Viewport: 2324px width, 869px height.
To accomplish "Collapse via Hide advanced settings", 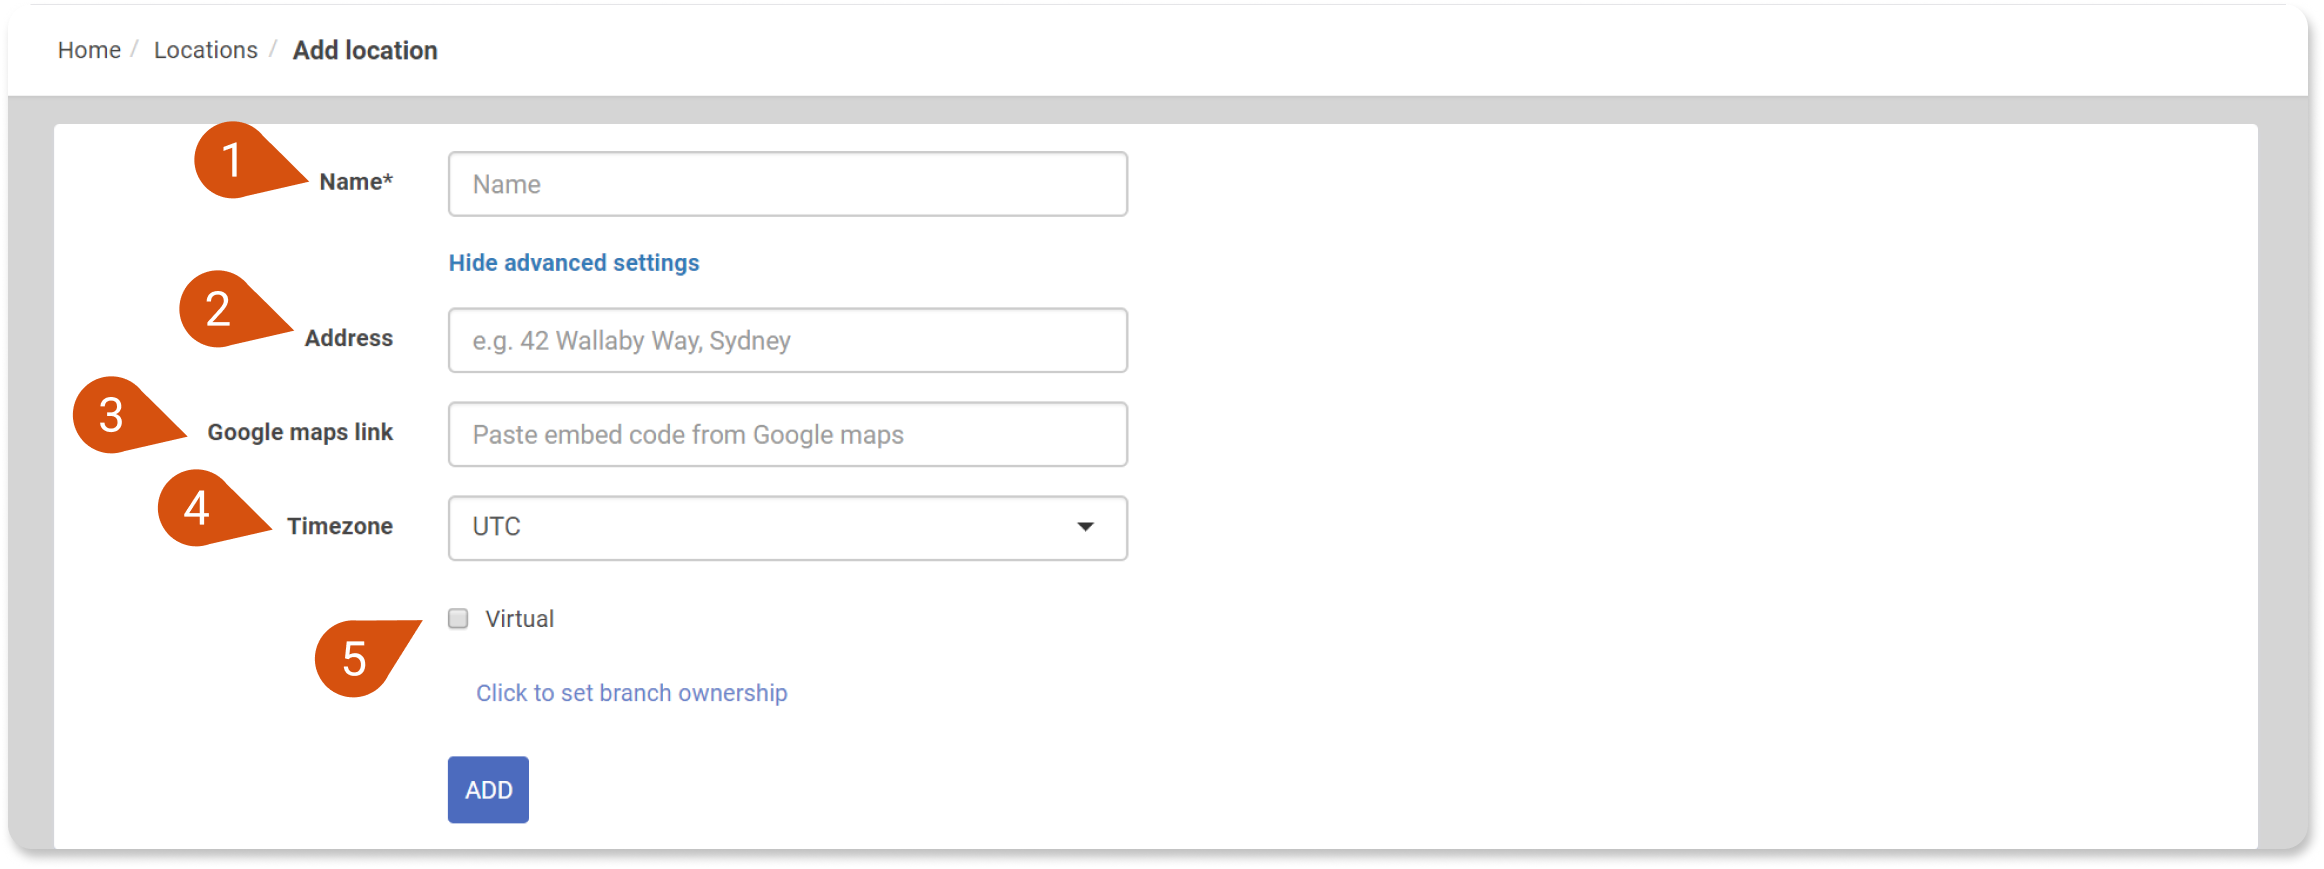I will 574,263.
